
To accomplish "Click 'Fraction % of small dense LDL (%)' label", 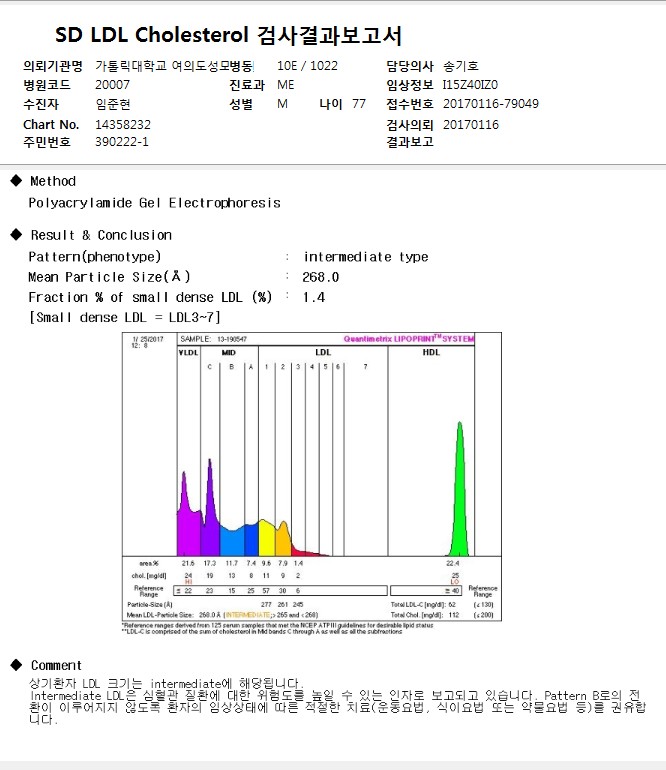I will [x=150, y=297].
